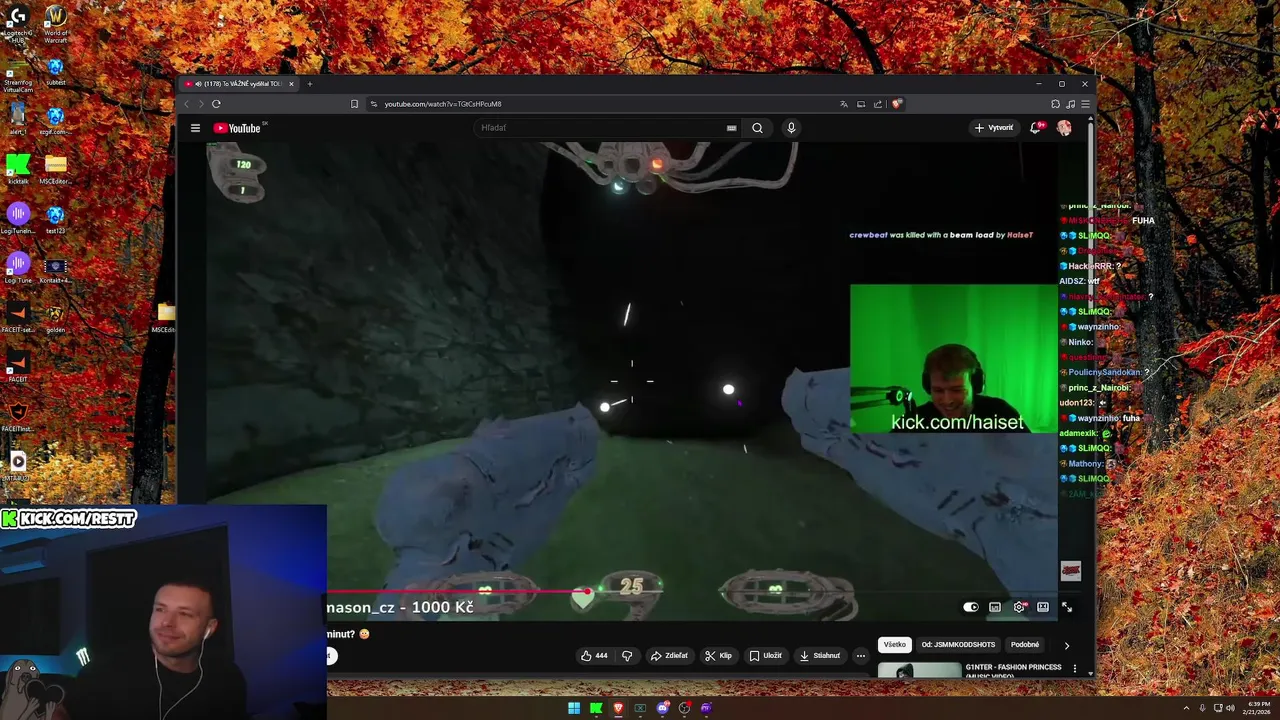The width and height of the screenshot is (1280, 720).
Task: Open the kicktalk desktop shortcut
Action: (x=18, y=169)
